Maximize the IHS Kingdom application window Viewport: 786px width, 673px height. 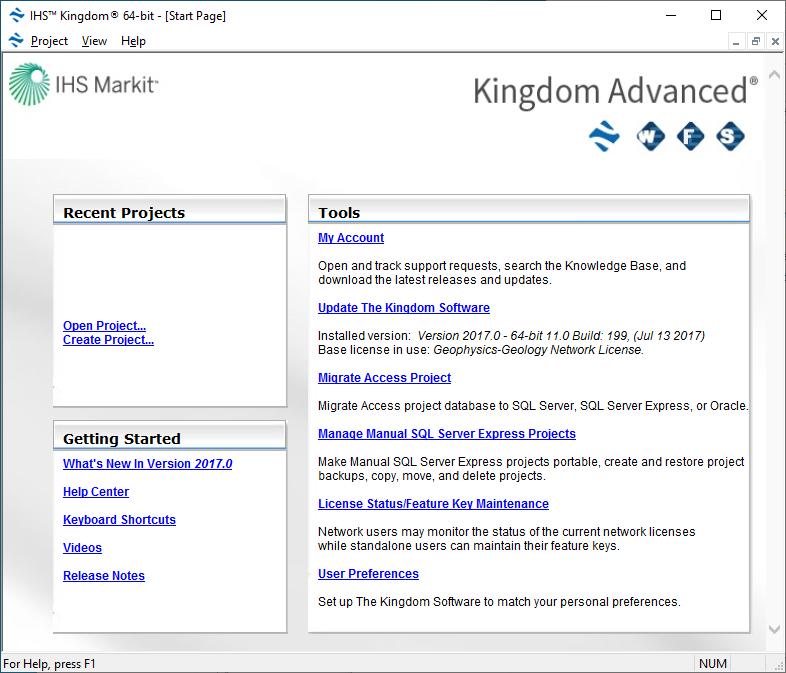point(716,16)
